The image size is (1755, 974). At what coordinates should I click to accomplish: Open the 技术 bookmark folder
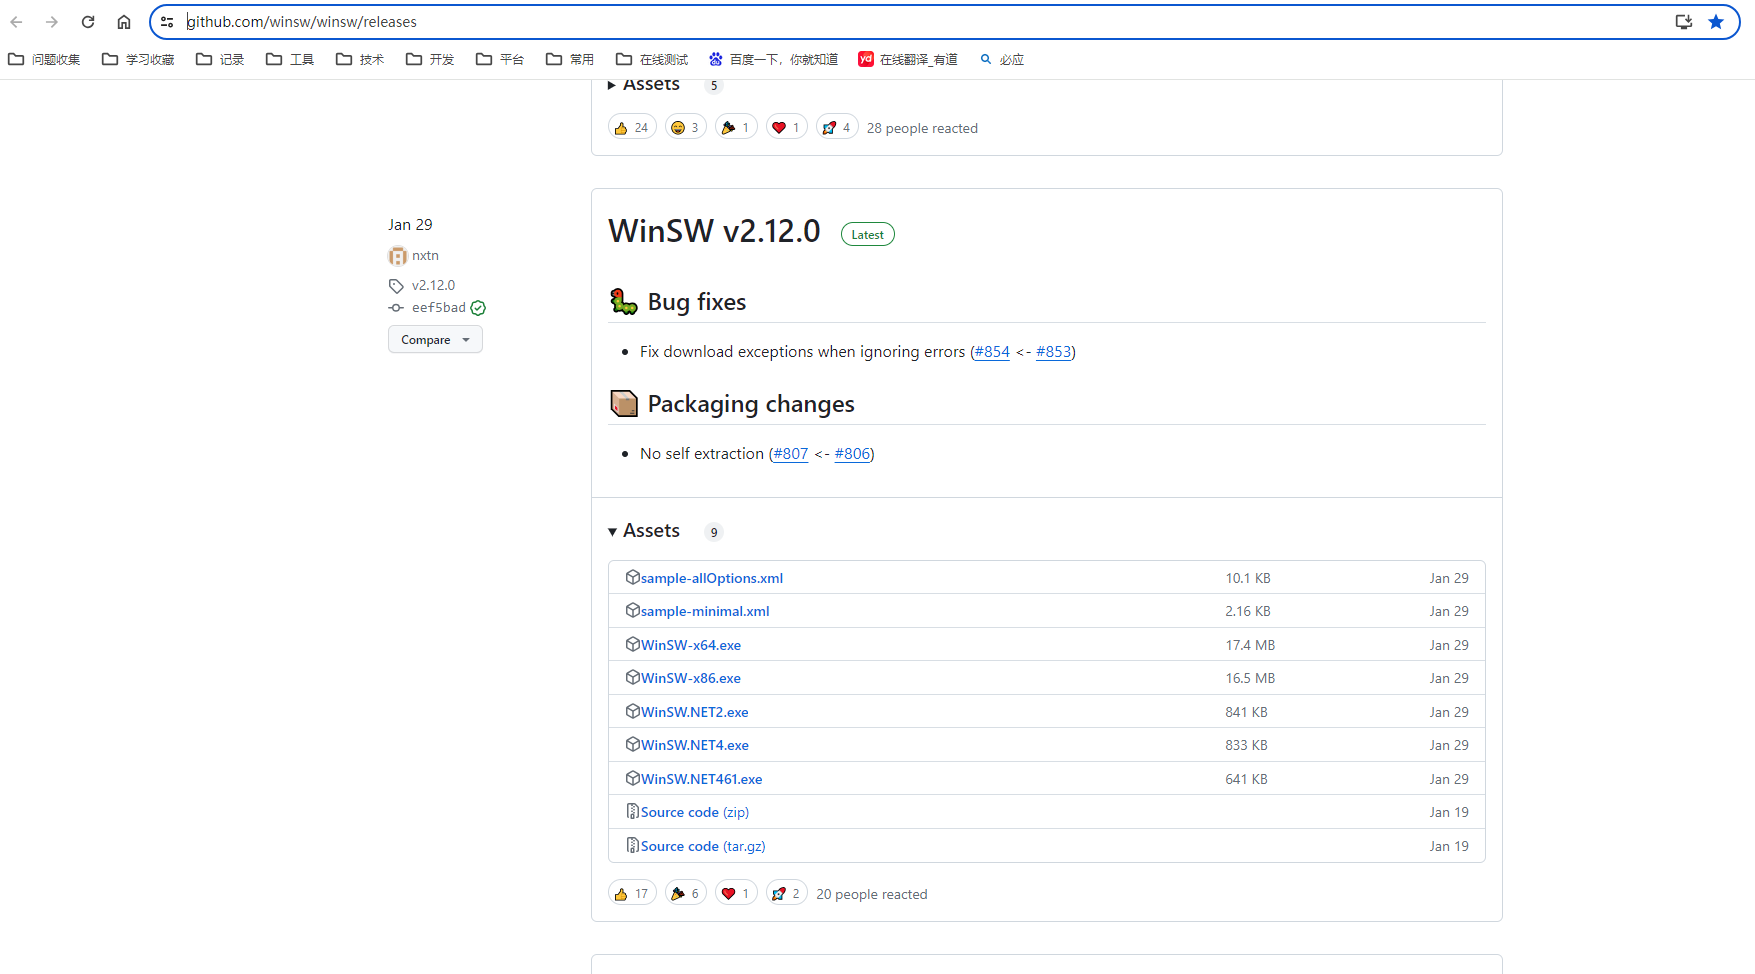coord(360,60)
